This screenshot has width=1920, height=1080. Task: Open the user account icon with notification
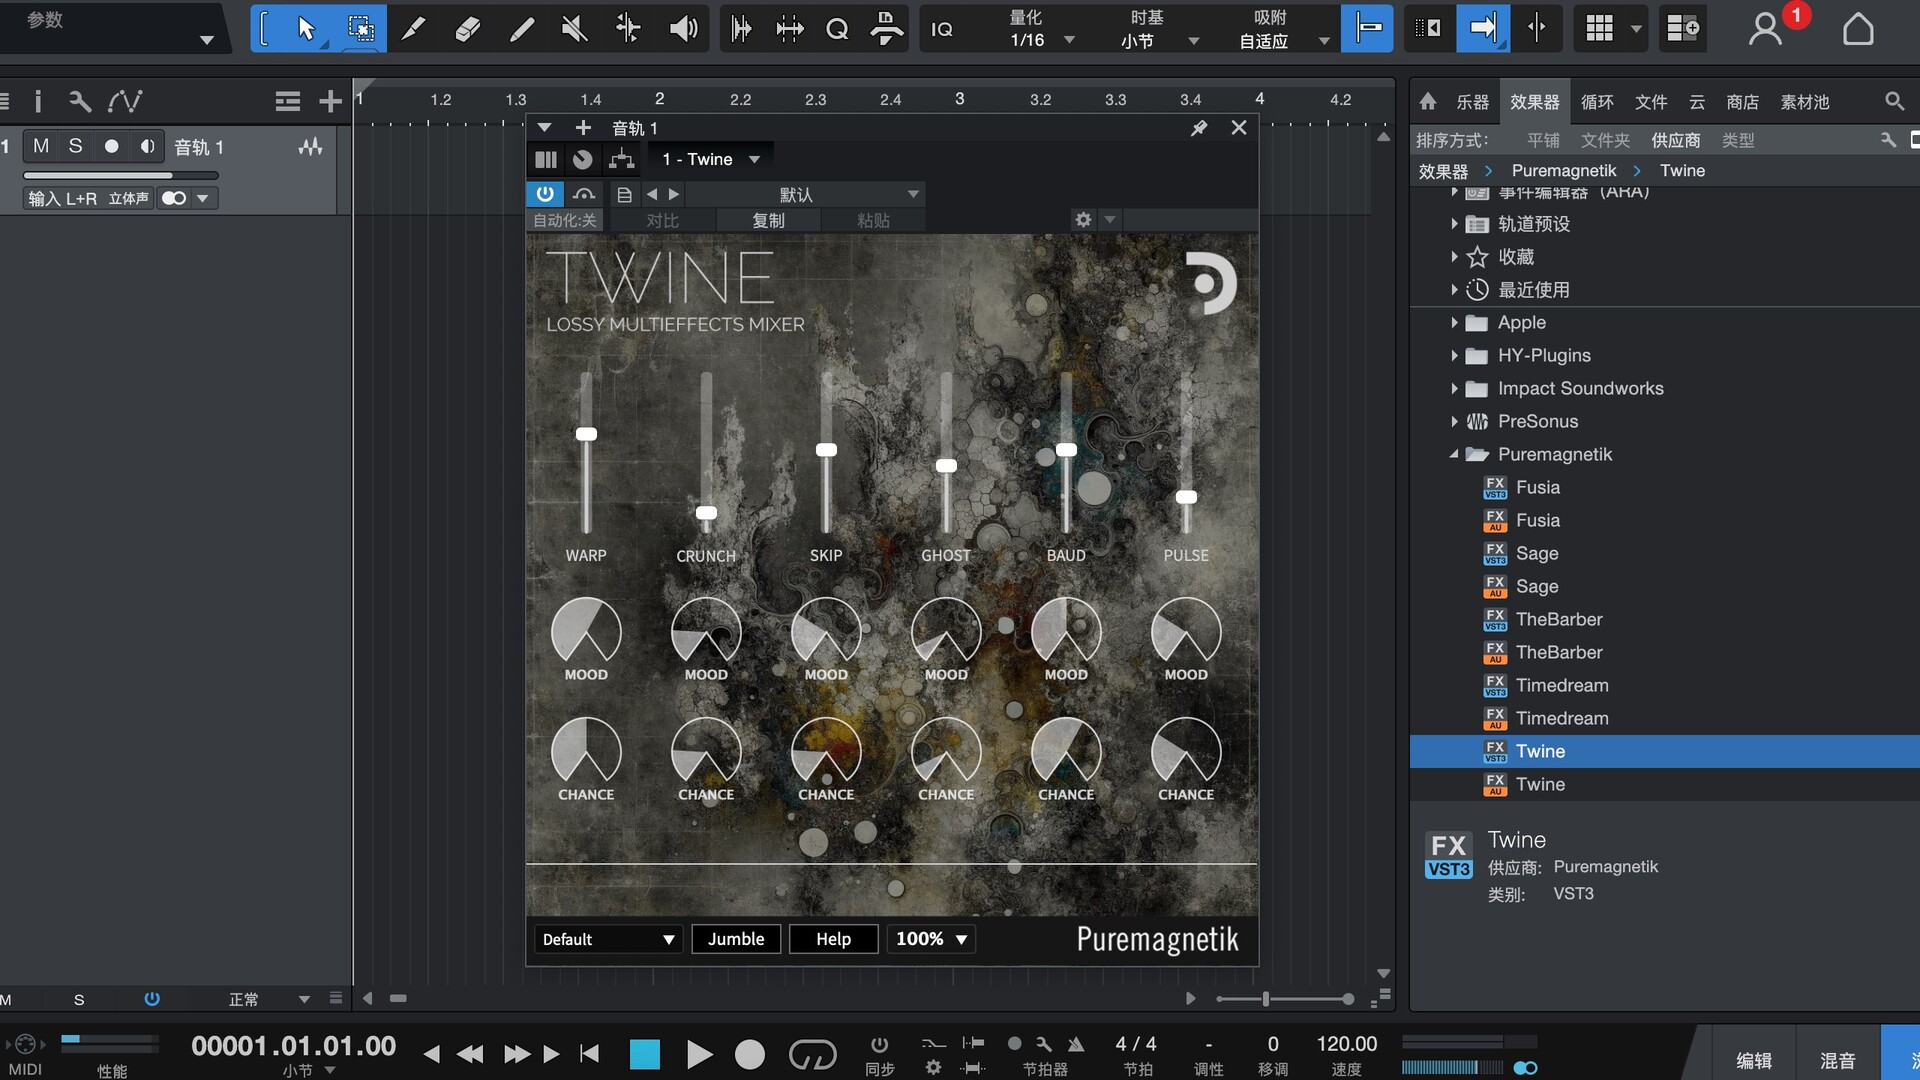coord(1766,28)
